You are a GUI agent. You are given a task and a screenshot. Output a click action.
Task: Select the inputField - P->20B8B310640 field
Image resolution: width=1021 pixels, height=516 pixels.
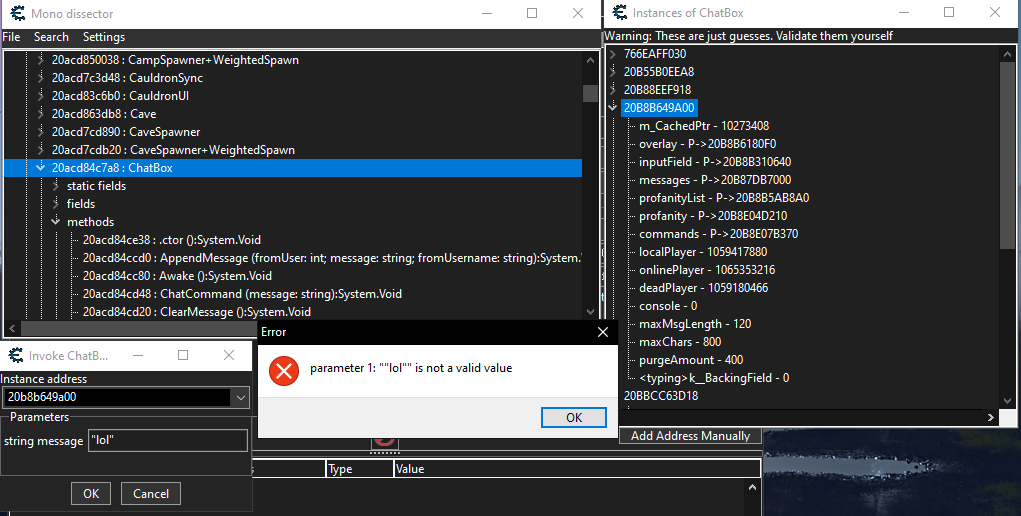coord(715,162)
